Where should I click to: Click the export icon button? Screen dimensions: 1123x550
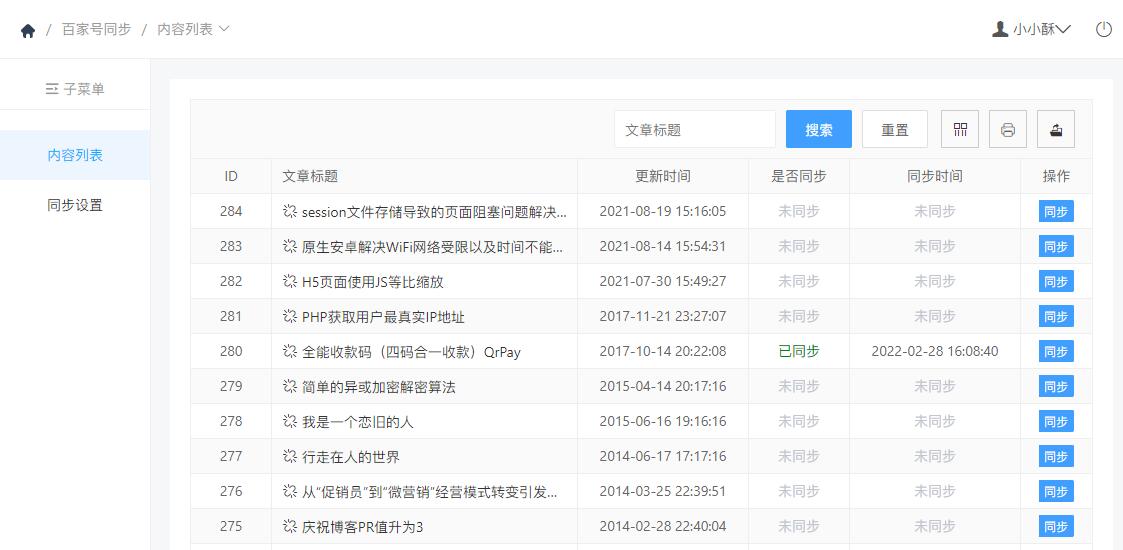1056,130
